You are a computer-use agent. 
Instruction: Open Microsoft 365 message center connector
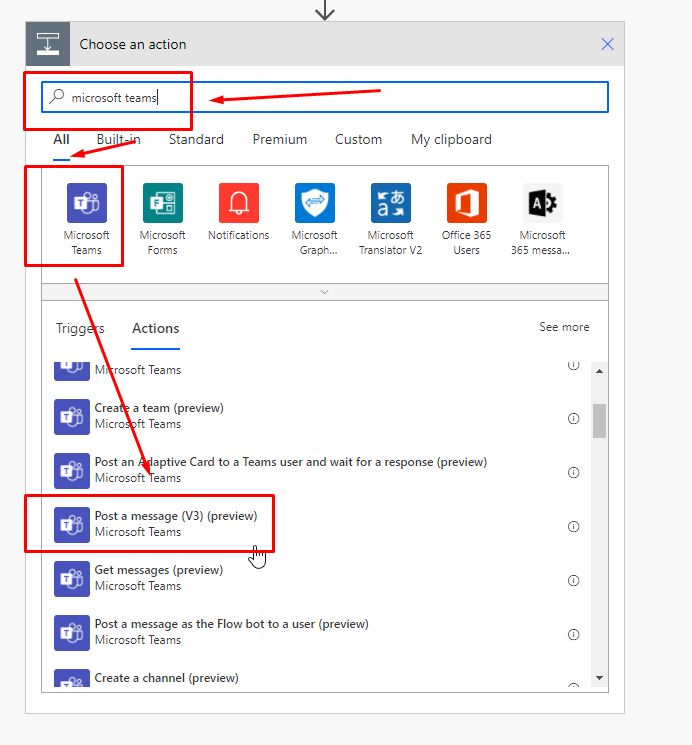543,203
